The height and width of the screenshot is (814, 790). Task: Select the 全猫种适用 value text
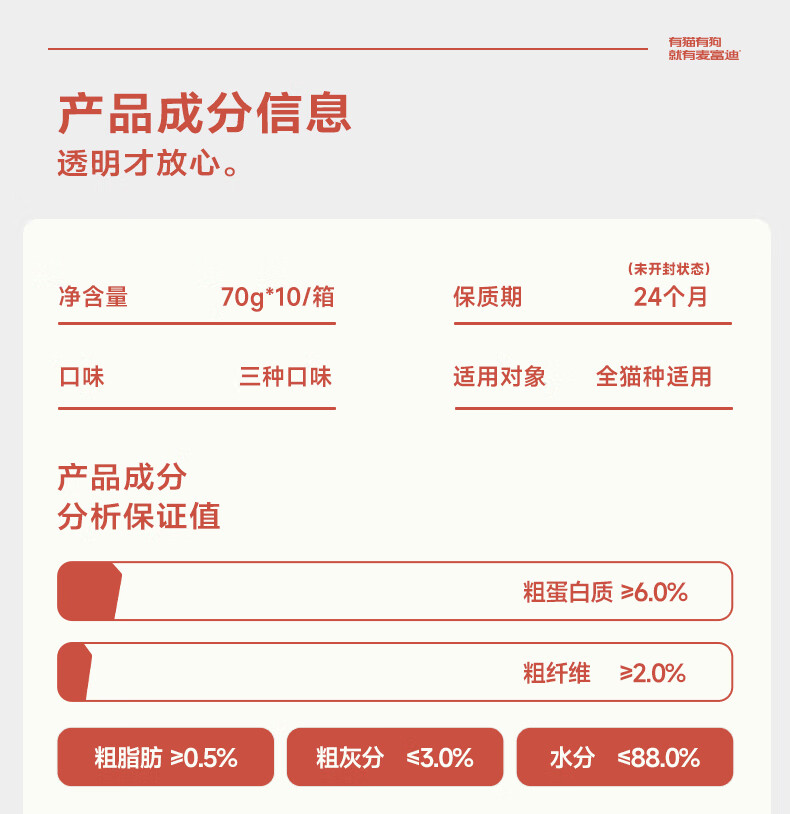click(x=653, y=377)
